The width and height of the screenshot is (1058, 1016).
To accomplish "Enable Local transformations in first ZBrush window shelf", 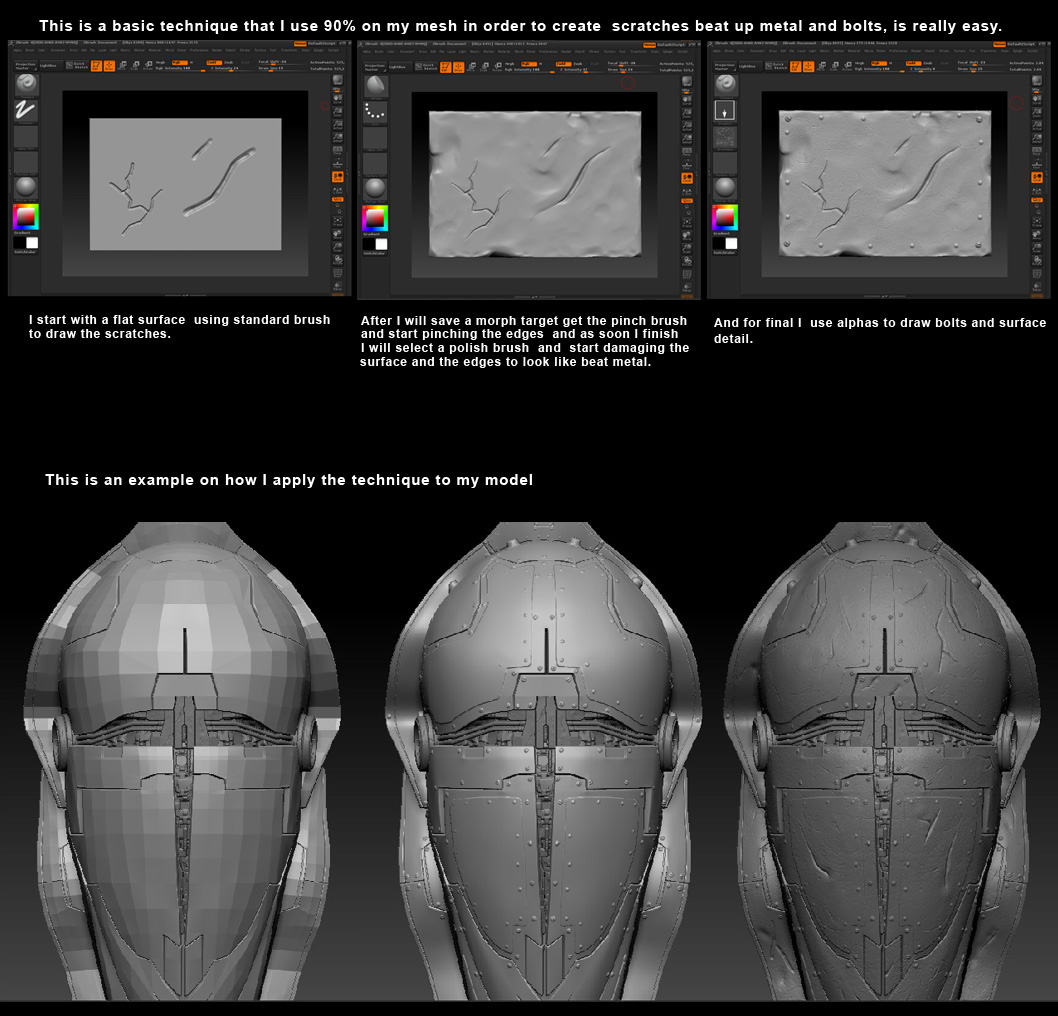I will coord(337,177).
